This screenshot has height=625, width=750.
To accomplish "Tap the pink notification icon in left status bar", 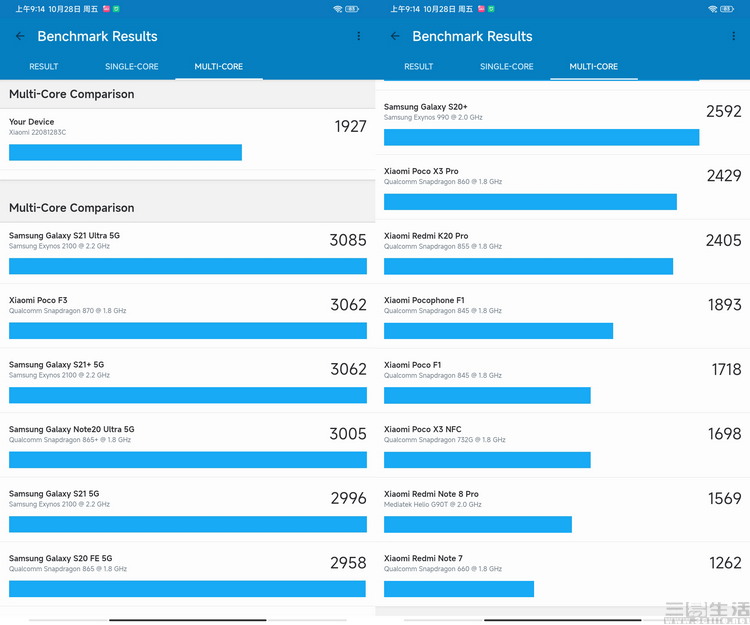I will pyautogui.click(x=106, y=9).
